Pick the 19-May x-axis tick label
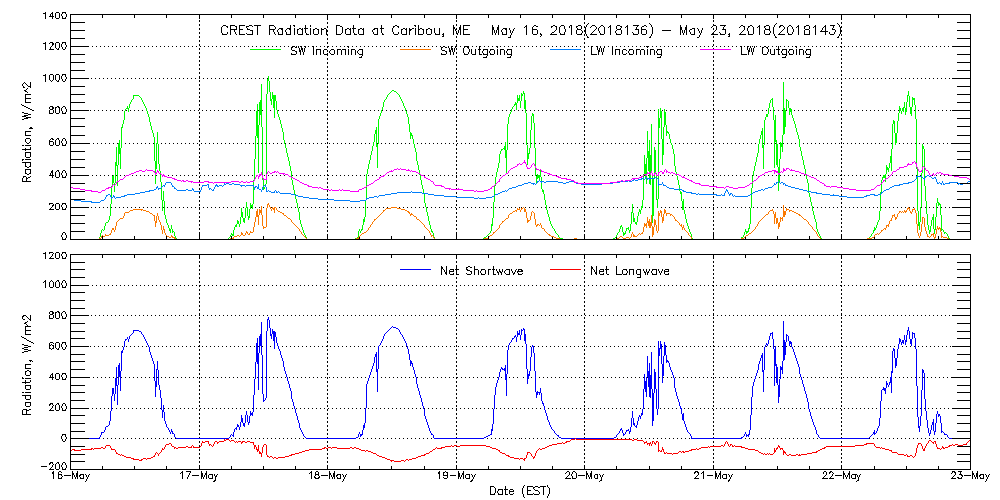Screen dimensions: 1000x500 [x=456, y=477]
